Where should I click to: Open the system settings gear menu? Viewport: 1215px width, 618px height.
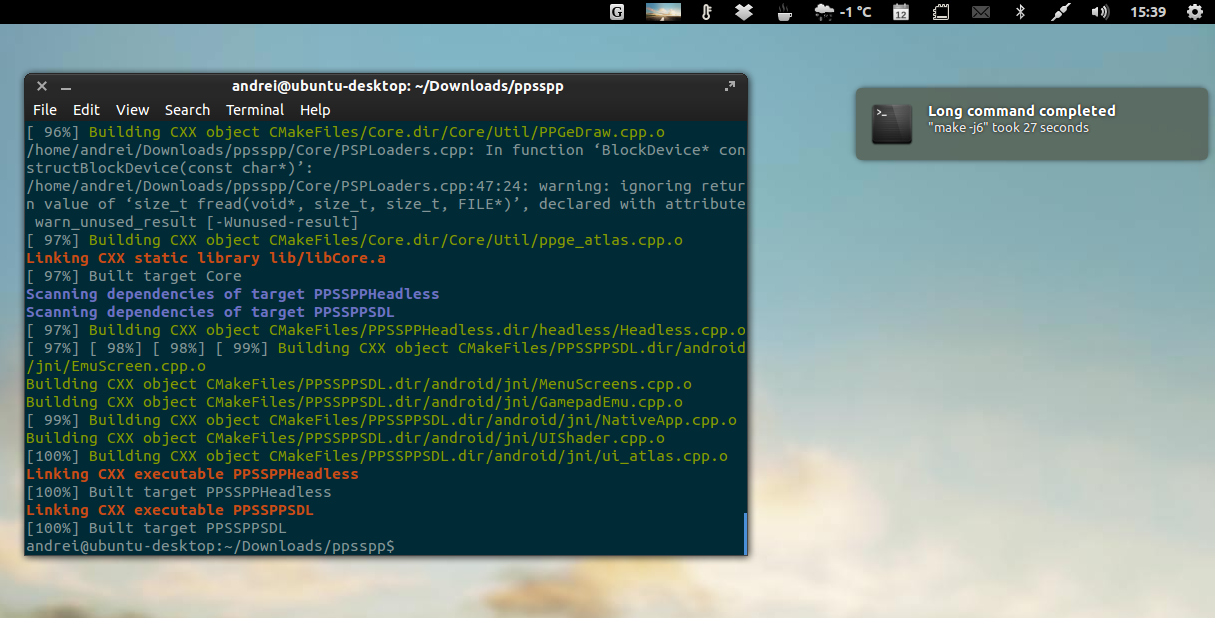point(1195,12)
